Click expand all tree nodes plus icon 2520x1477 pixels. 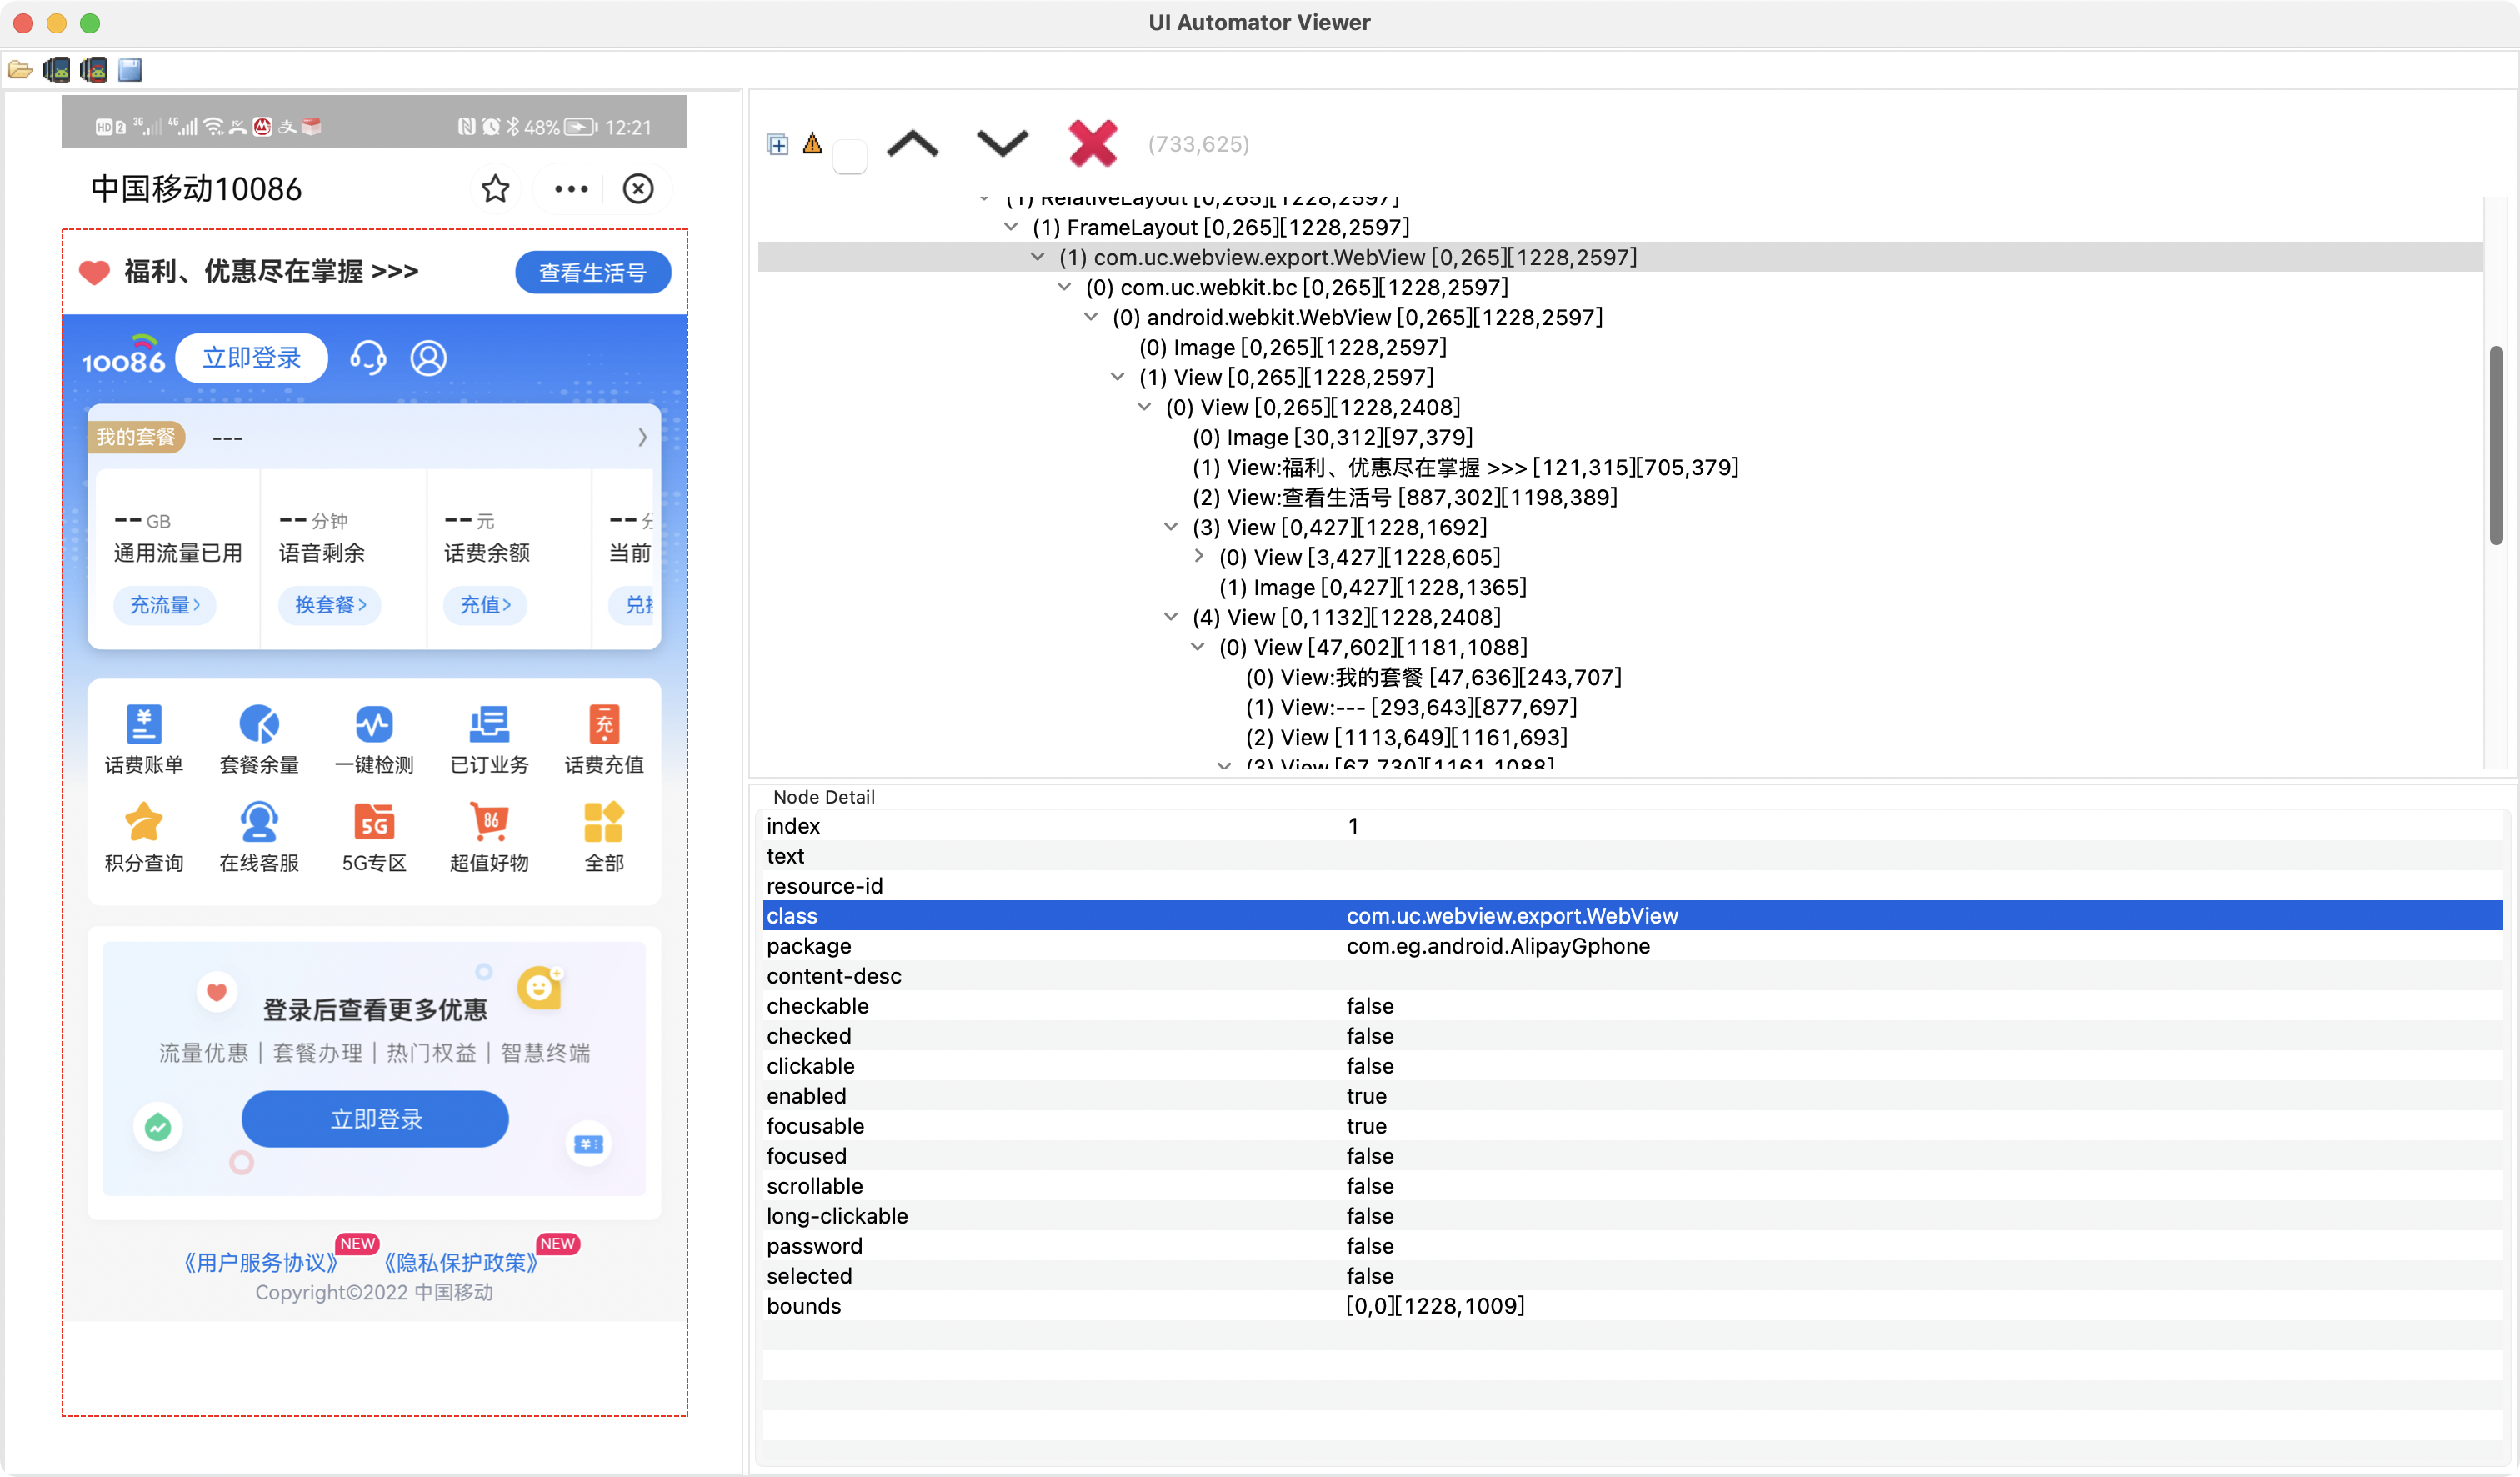(778, 144)
